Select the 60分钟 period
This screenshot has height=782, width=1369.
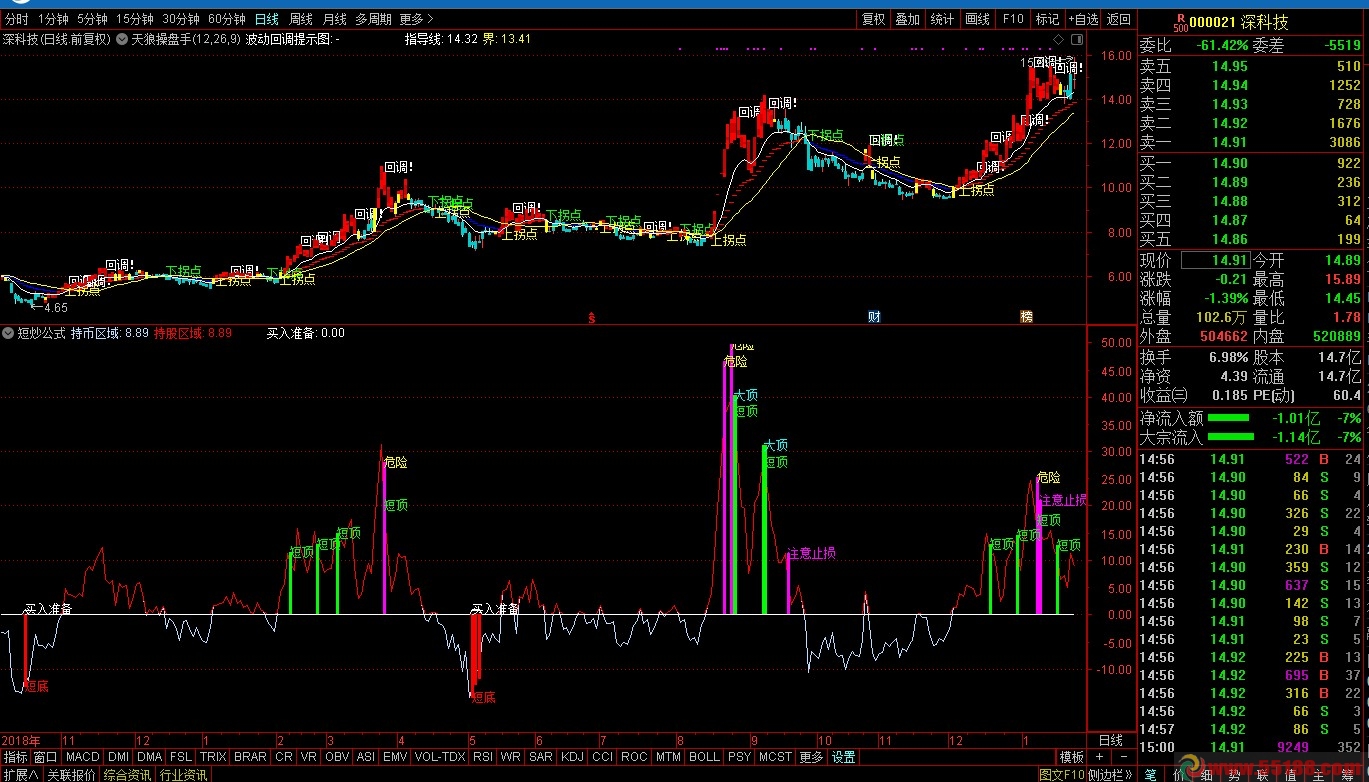pyautogui.click(x=227, y=19)
